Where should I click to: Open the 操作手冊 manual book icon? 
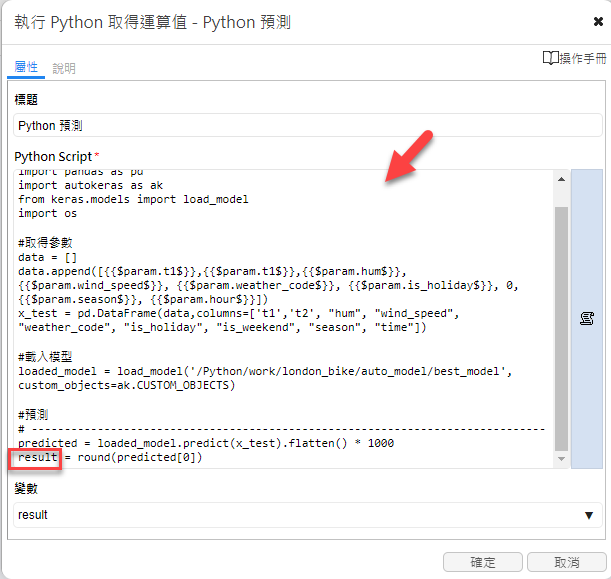pyautogui.click(x=551, y=58)
